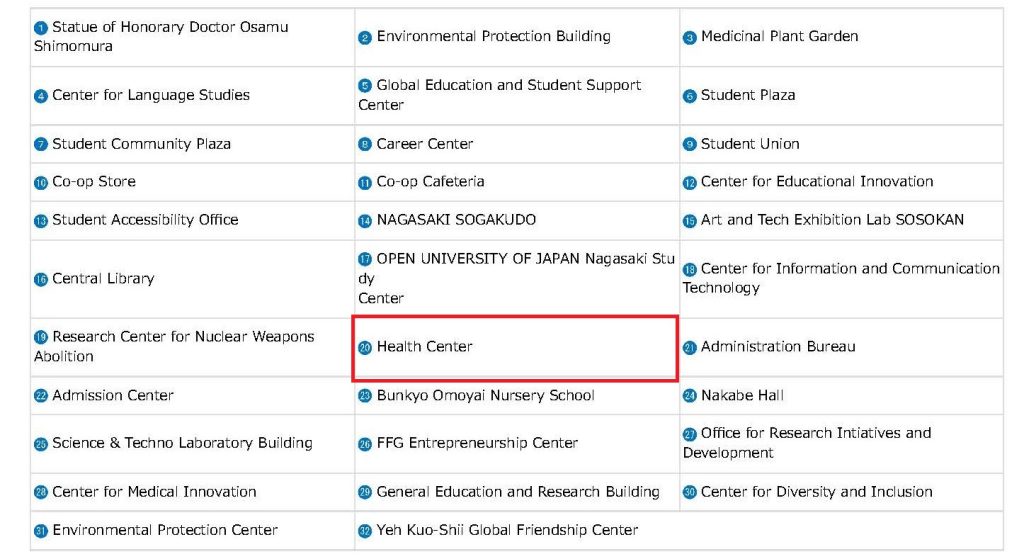Screen dimensions: 1024x559
Task: Select Co-op Cafeteria in the table
Action: [x=430, y=182]
